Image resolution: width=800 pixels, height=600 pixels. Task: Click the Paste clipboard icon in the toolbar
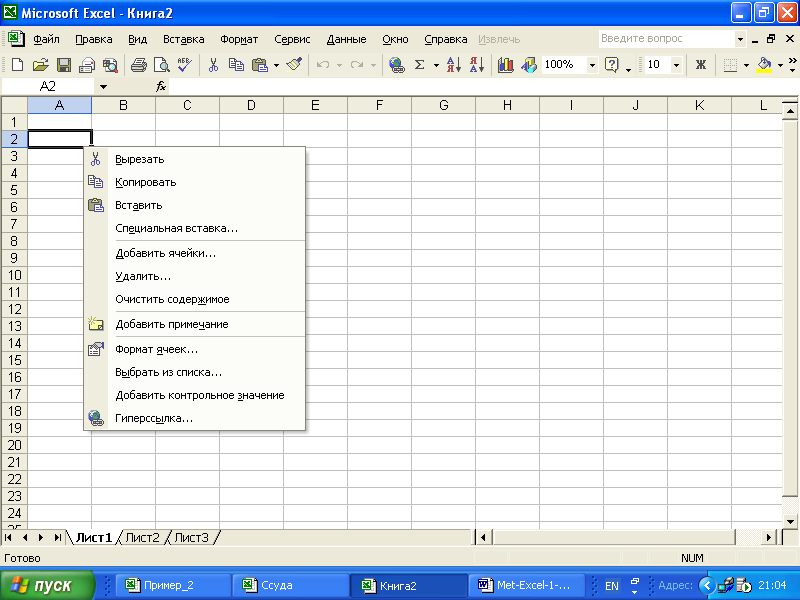[x=260, y=65]
